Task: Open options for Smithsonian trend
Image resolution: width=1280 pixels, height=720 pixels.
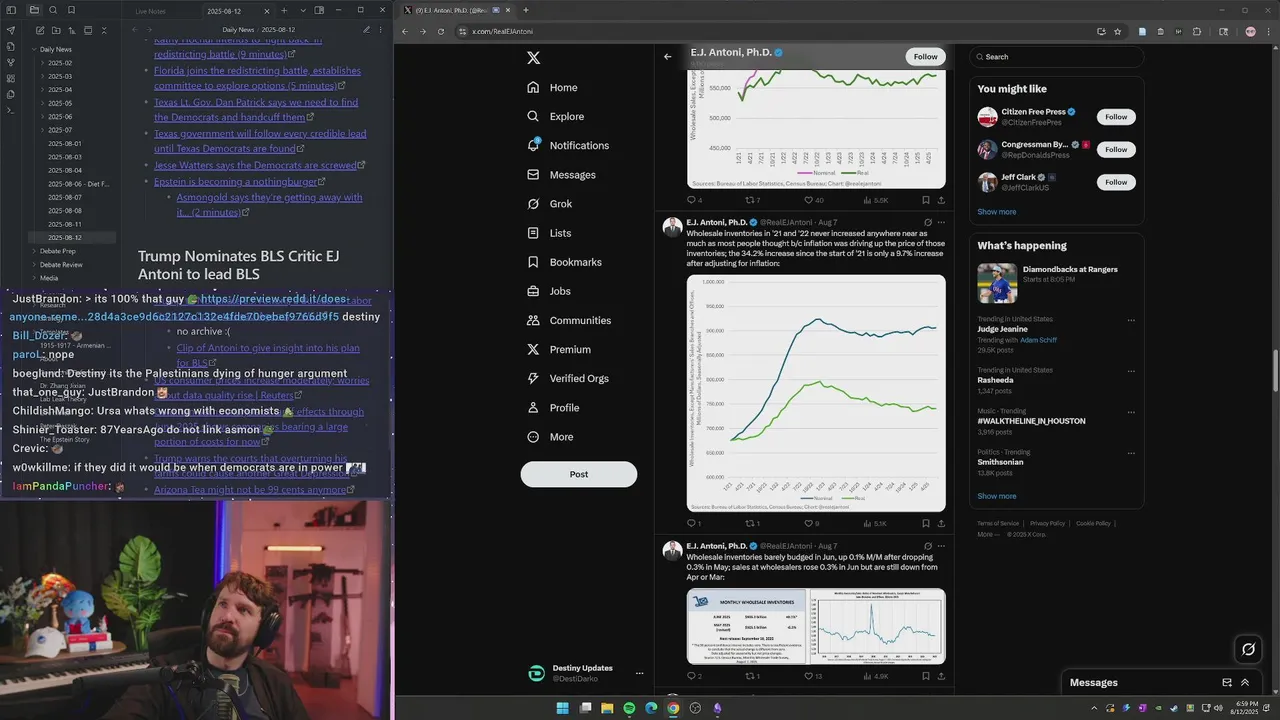Action: (x=1131, y=453)
